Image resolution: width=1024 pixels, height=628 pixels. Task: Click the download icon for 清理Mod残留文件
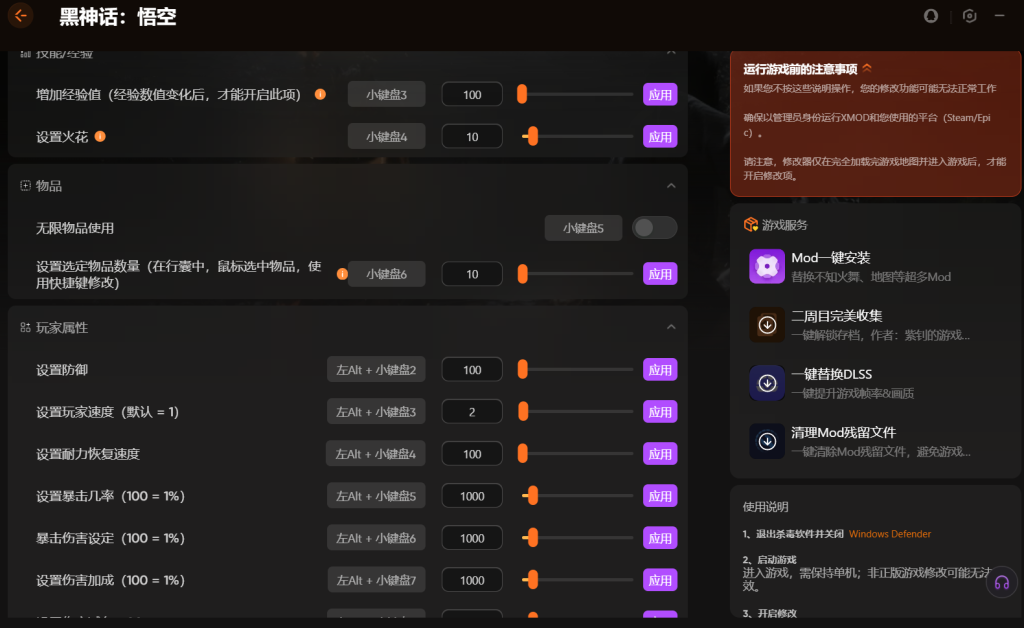[x=767, y=441]
